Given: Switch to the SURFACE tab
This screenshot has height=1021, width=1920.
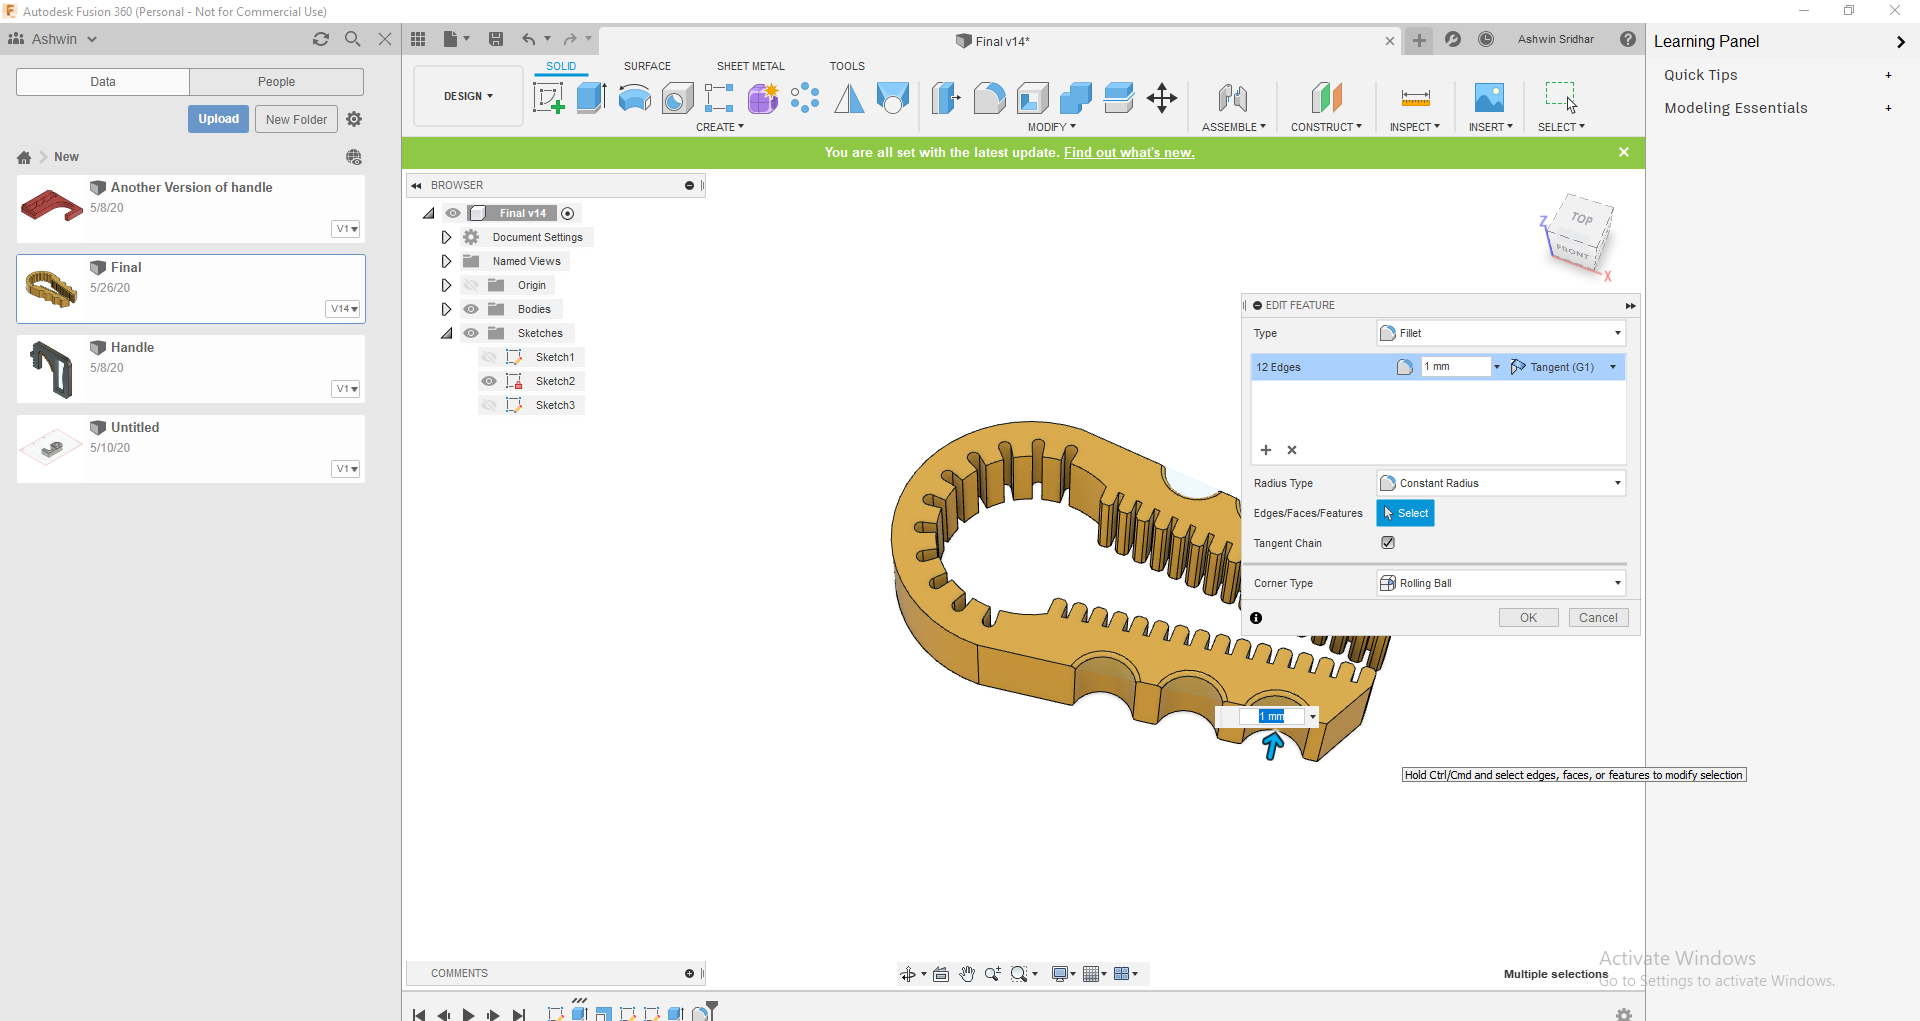Looking at the screenshot, I should coord(647,66).
